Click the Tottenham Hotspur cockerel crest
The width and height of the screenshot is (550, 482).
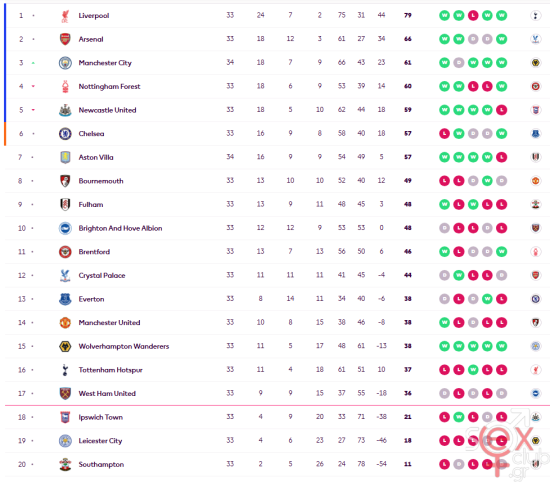(x=65, y=370)
